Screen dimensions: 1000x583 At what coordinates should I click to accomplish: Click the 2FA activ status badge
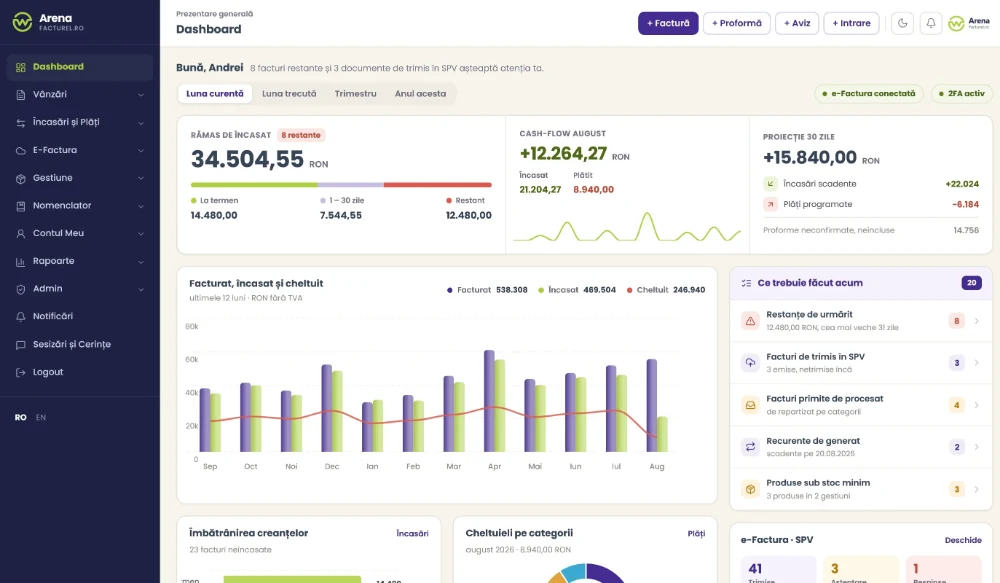[961, 94]
